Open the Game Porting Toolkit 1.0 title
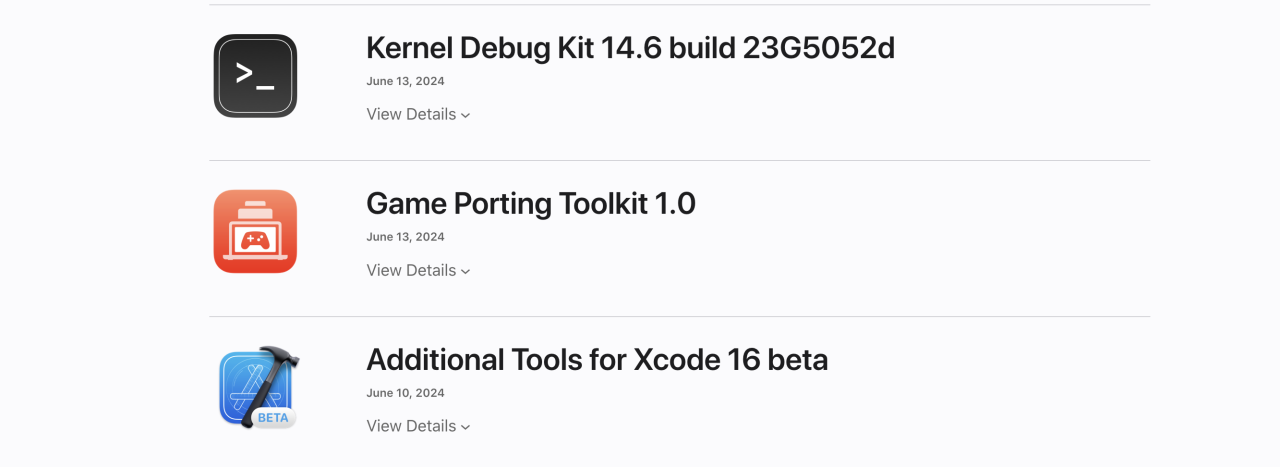 coord(530,203)
